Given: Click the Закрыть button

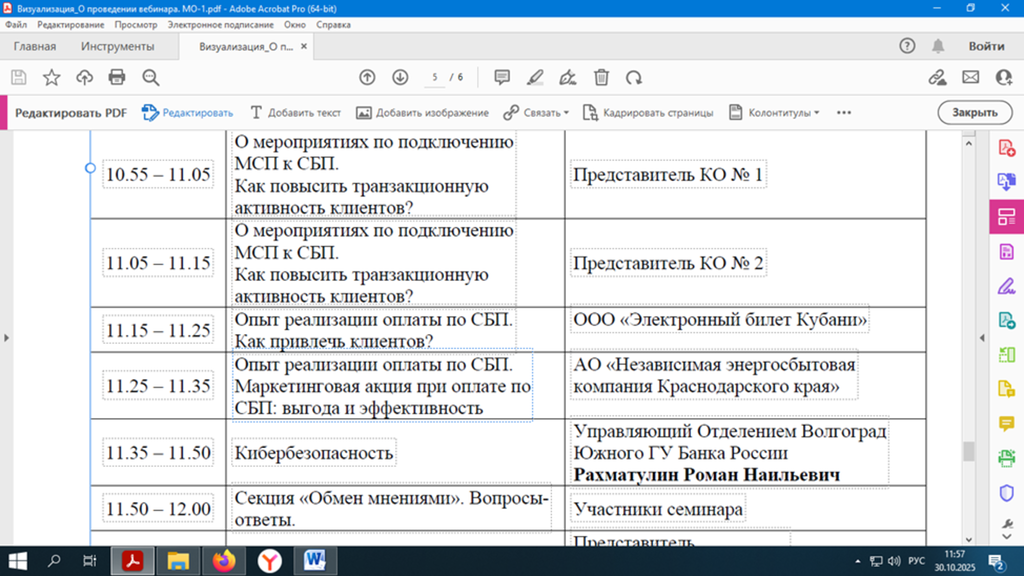Looking at the screenshot, I should (x=974, y=113).
